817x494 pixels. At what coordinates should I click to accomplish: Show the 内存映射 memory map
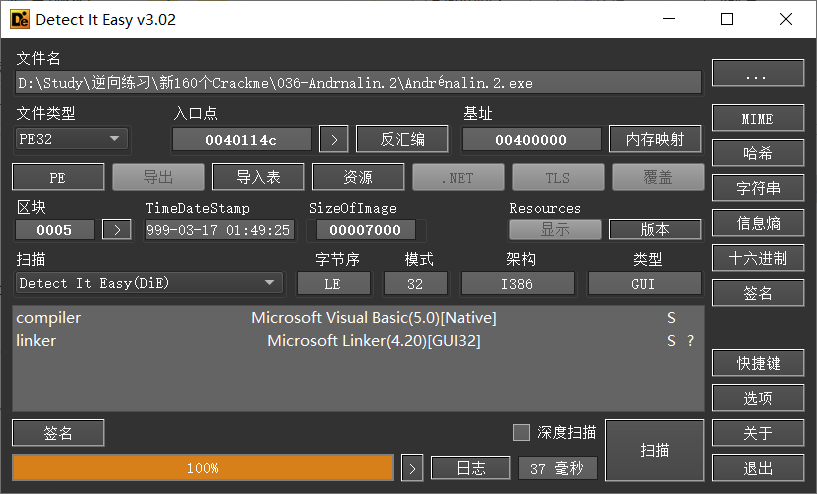[655, 139]
